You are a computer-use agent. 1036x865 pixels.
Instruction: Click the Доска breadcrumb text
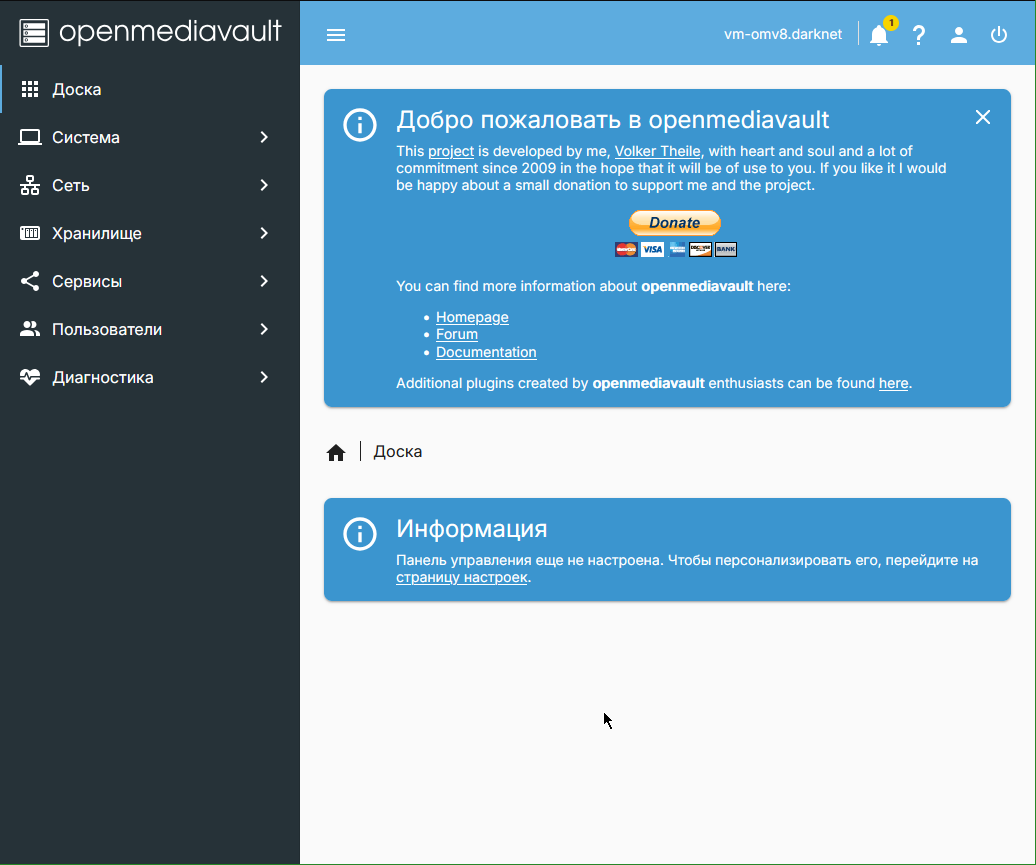pos(398,452)
